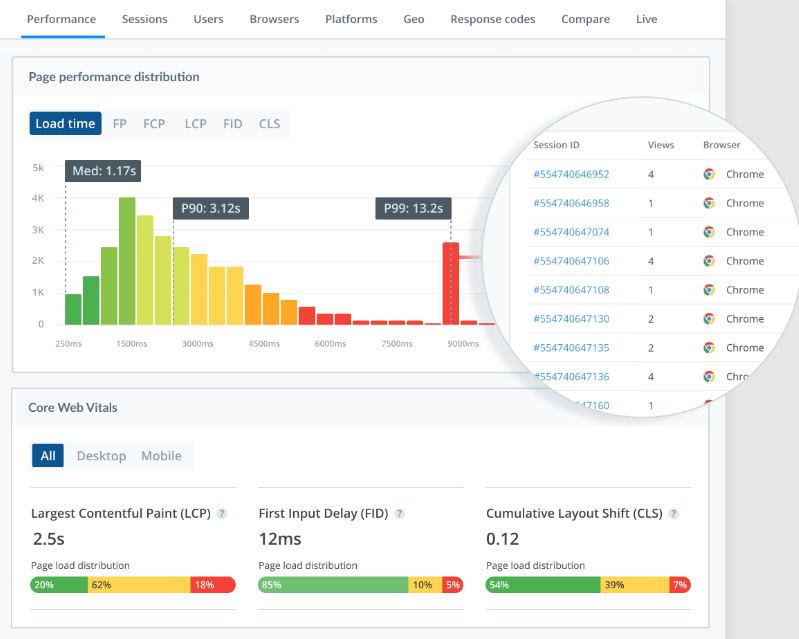Show CLS in page performance distribution

pyautogui.click(x=269, y=124)
